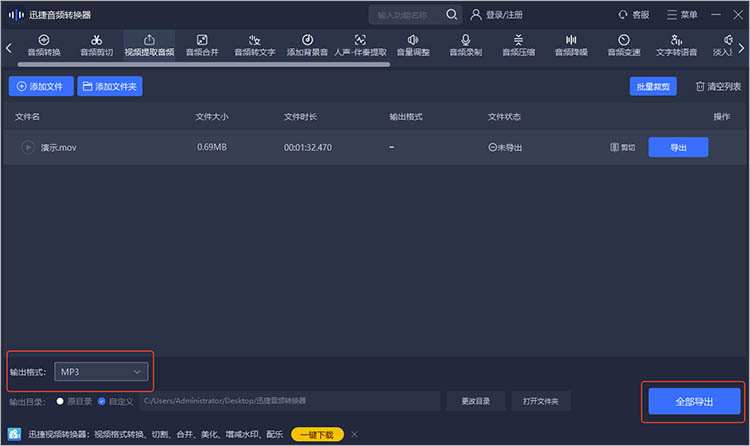Select 自定义 custom directory radio

(x=101, y=401)
